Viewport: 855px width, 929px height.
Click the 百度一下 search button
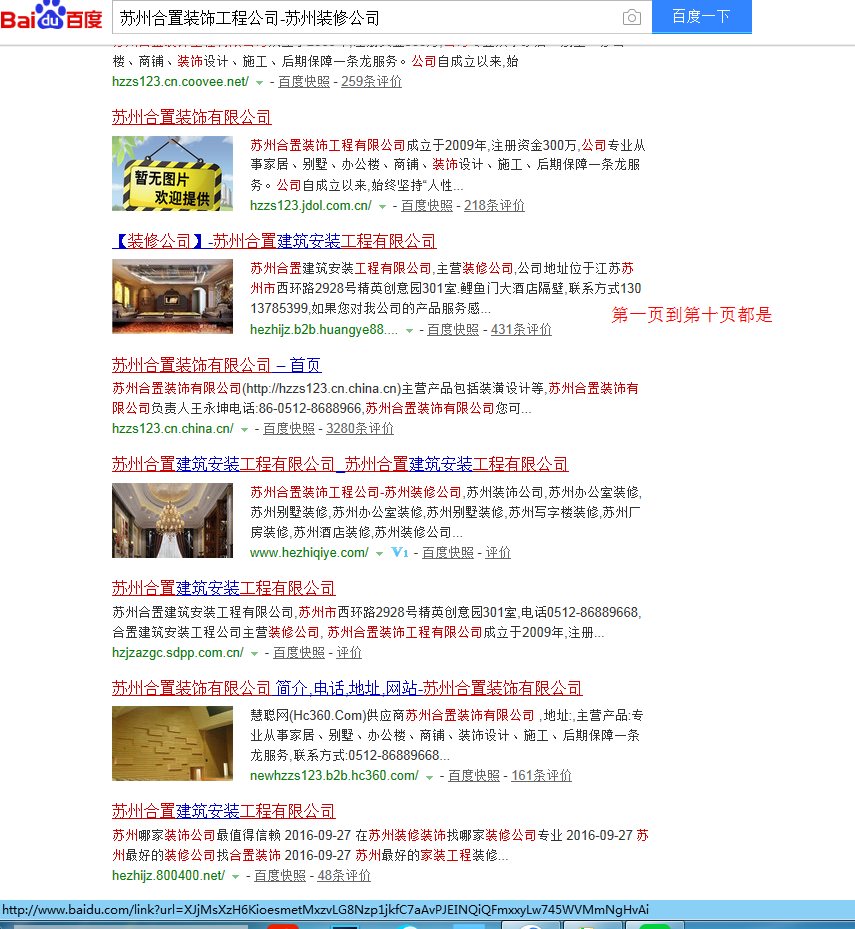[x=702, y=17]
